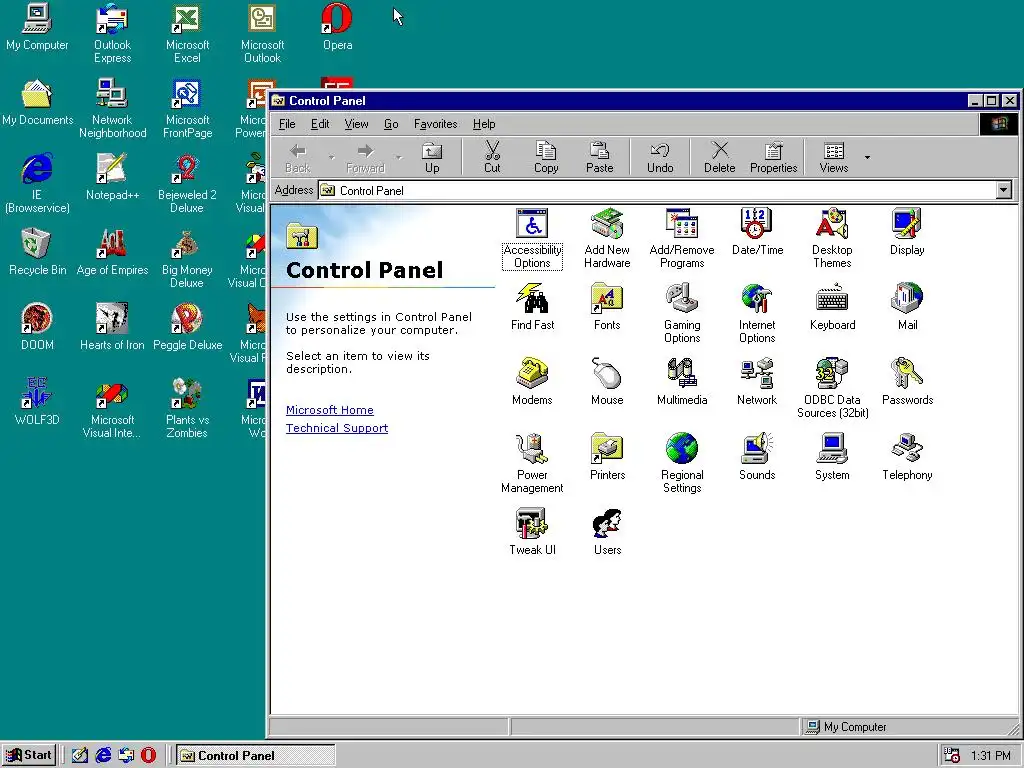
Task: Open the Edit menu
Action: 319,124
